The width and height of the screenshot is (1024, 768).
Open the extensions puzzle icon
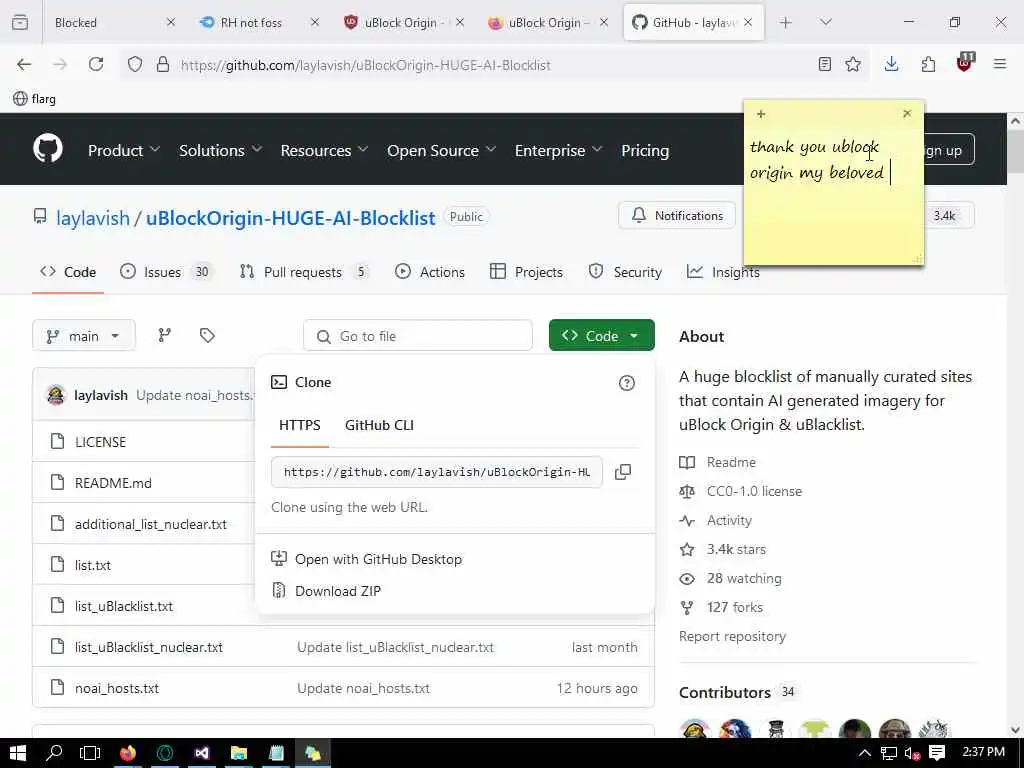pos(928,64)
